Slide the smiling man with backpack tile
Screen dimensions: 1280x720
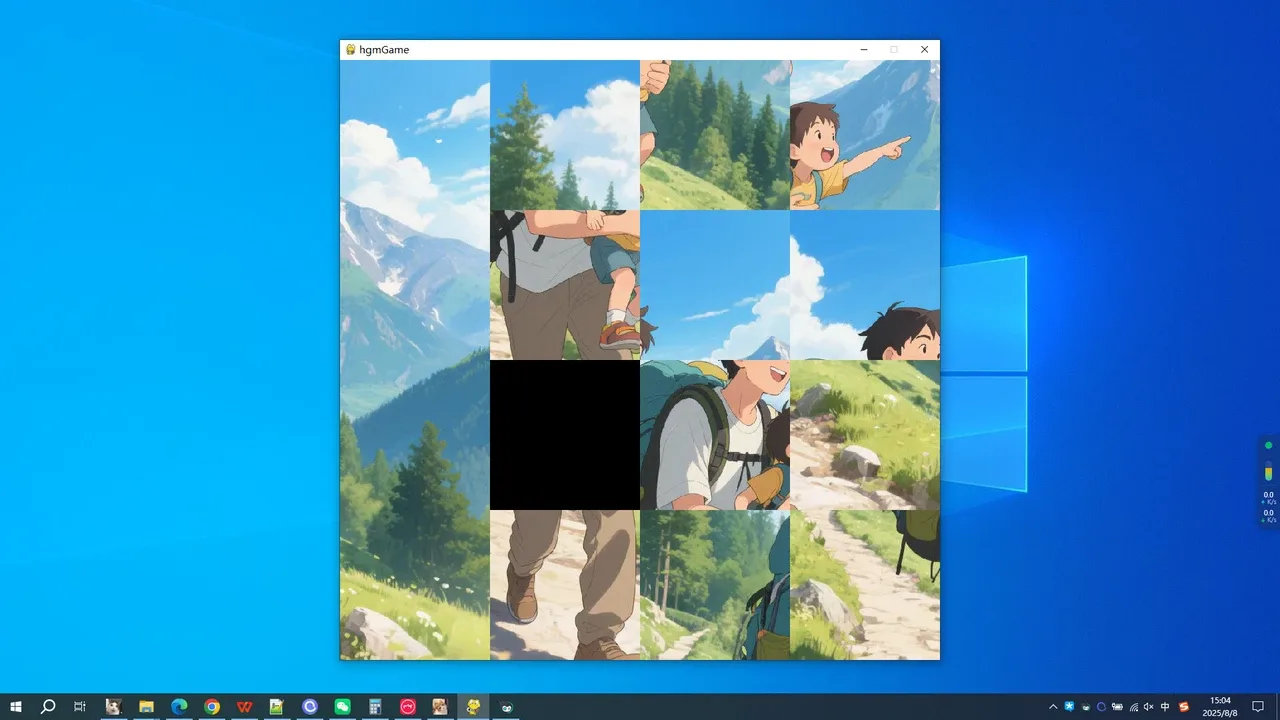click(715, 435)
